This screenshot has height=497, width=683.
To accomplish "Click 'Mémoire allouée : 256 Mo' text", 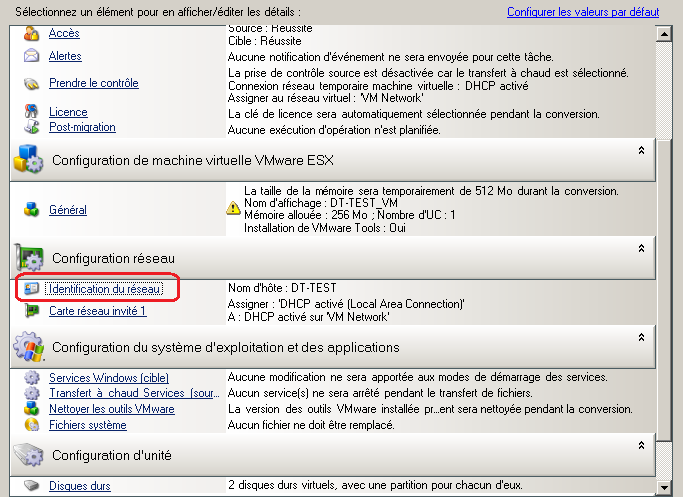I will click(306, 215).
